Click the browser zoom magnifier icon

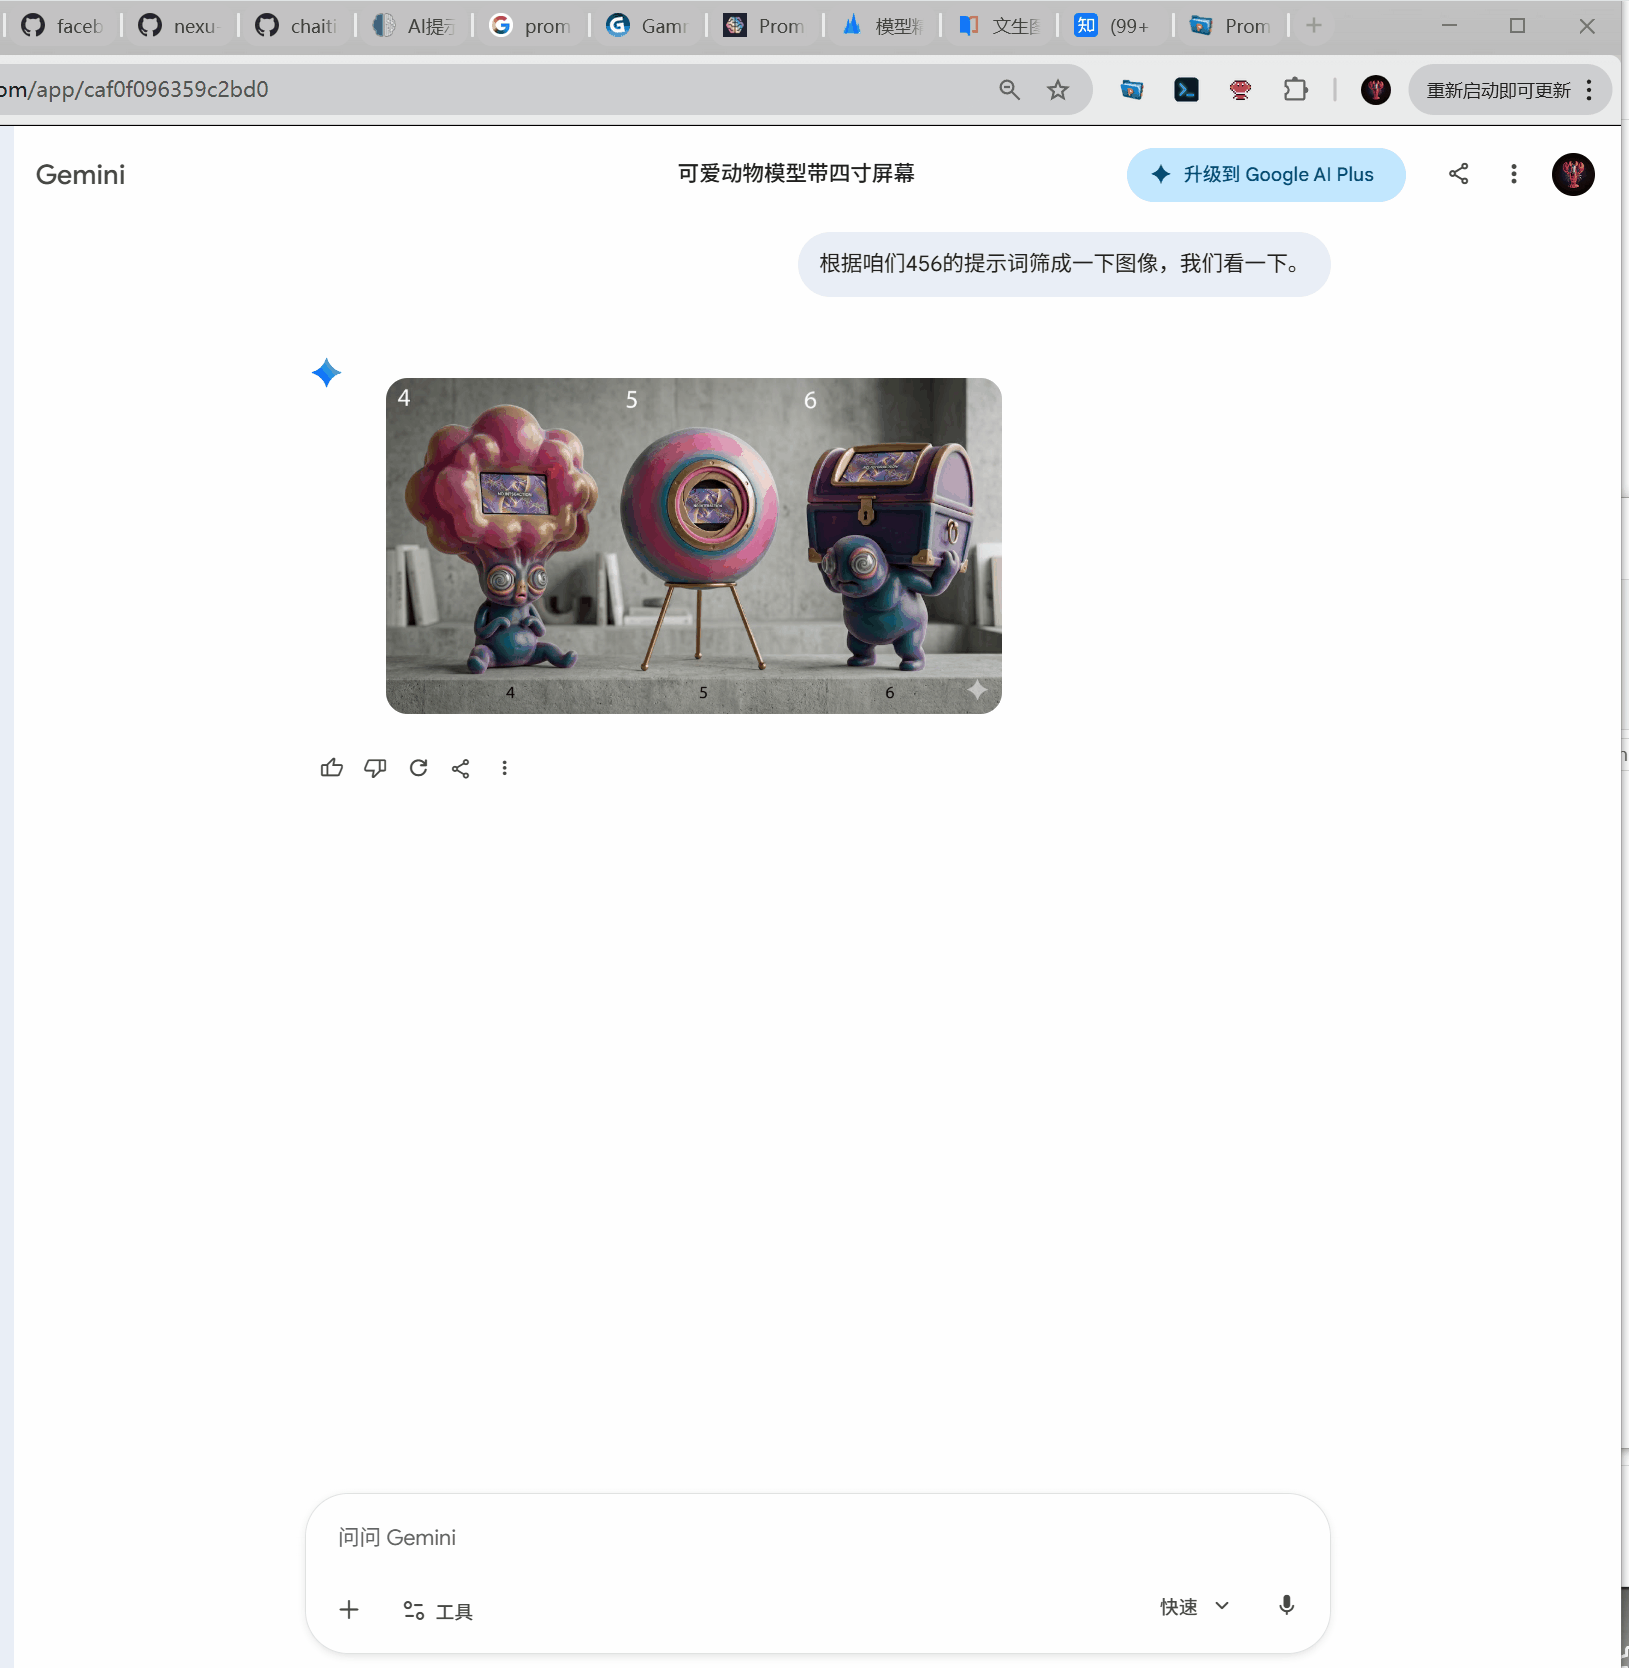(x=1010, y=90)
